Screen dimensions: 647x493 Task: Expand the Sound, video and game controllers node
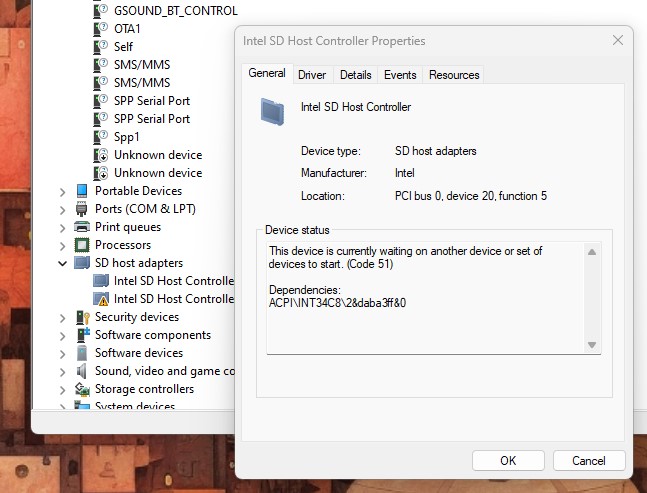(x=64, y=371)
